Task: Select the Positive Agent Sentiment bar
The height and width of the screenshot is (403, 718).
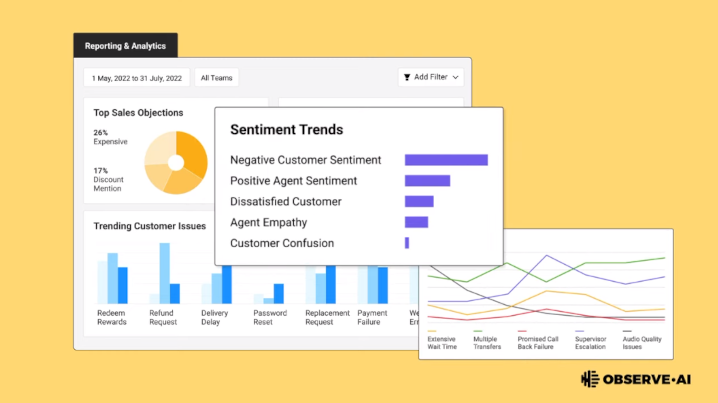Action: [427, 180]
